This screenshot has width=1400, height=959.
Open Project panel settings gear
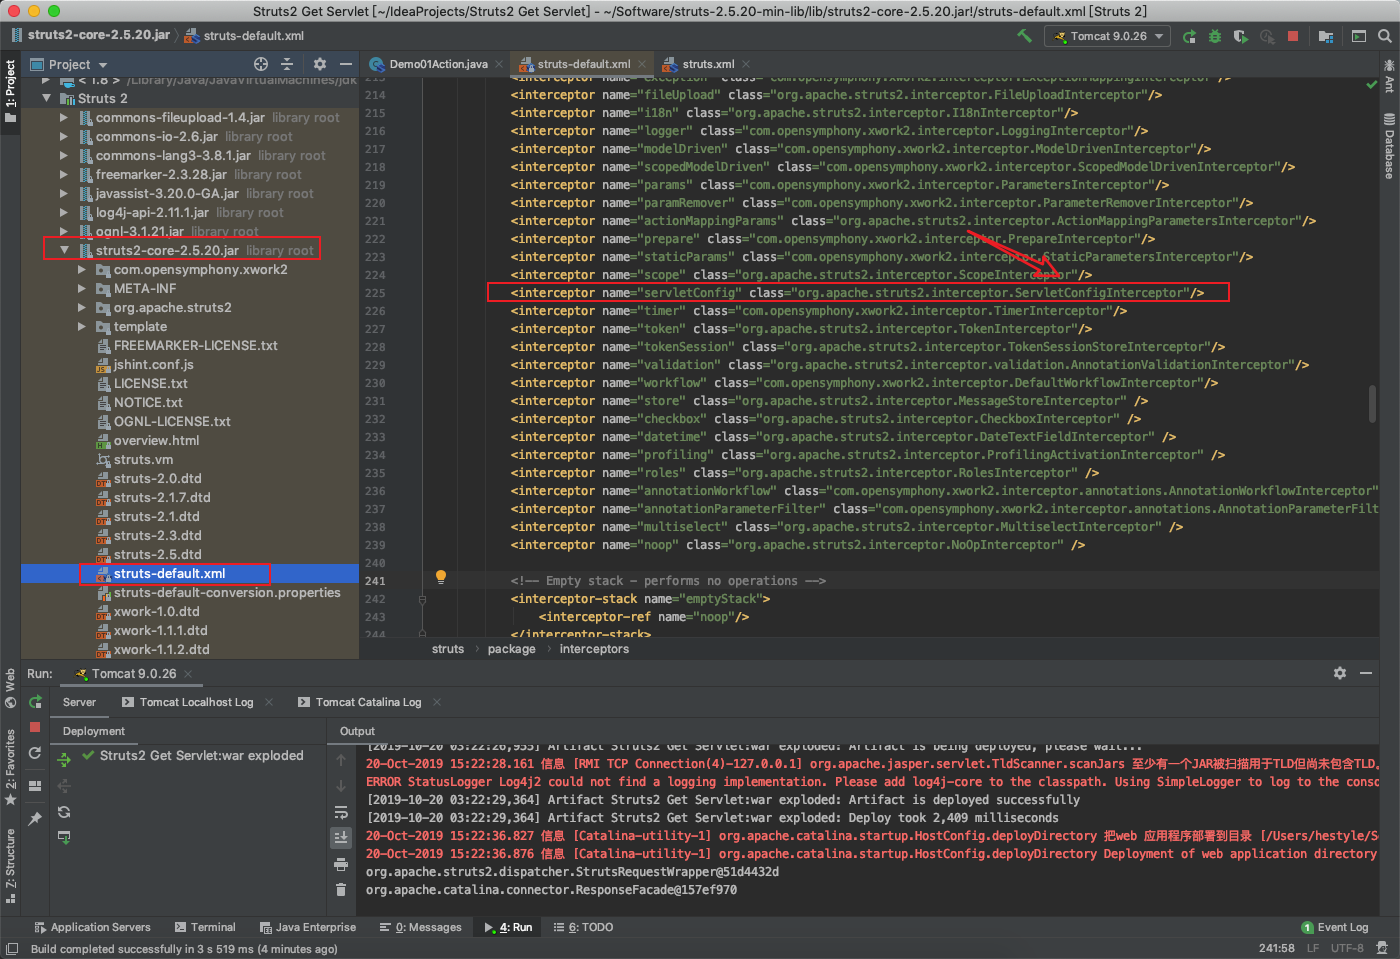pos(320,64)
